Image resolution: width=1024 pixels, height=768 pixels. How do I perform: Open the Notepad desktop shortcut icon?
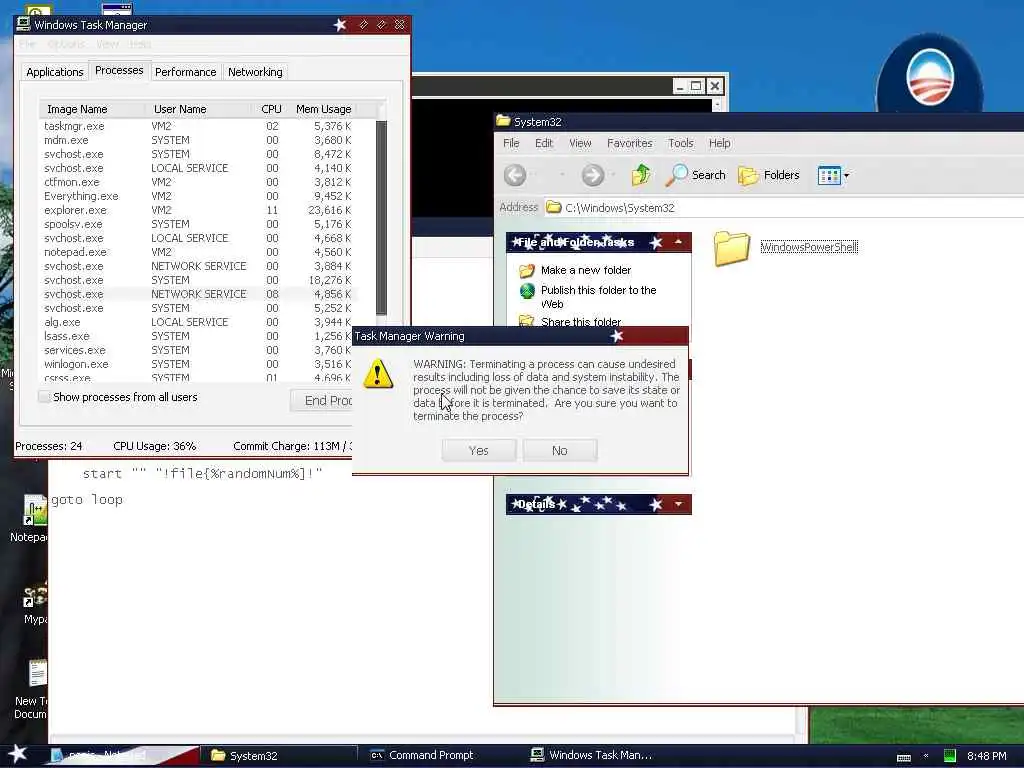click(35, 510)
